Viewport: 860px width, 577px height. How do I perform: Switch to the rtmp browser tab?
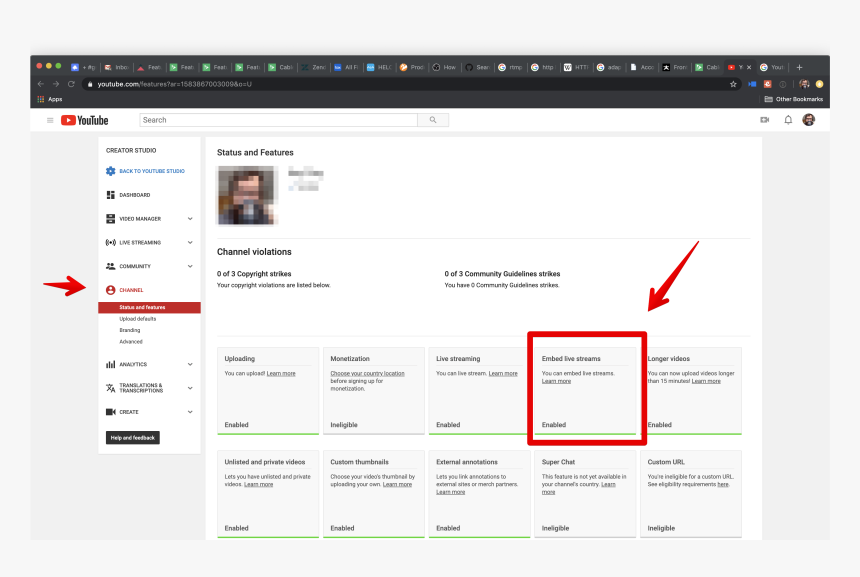510,67
